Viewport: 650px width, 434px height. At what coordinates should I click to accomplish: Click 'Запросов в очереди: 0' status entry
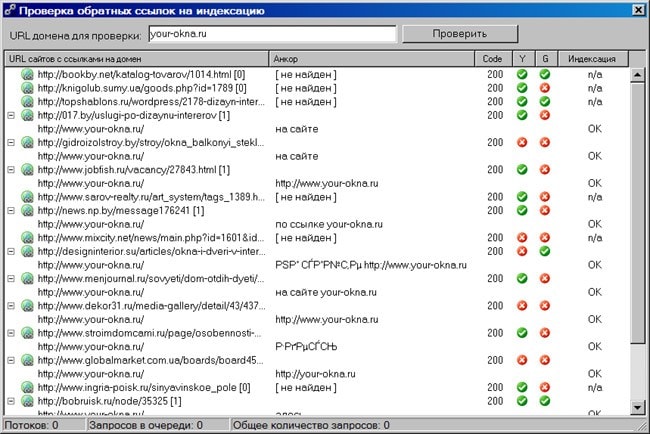point(146,425)
